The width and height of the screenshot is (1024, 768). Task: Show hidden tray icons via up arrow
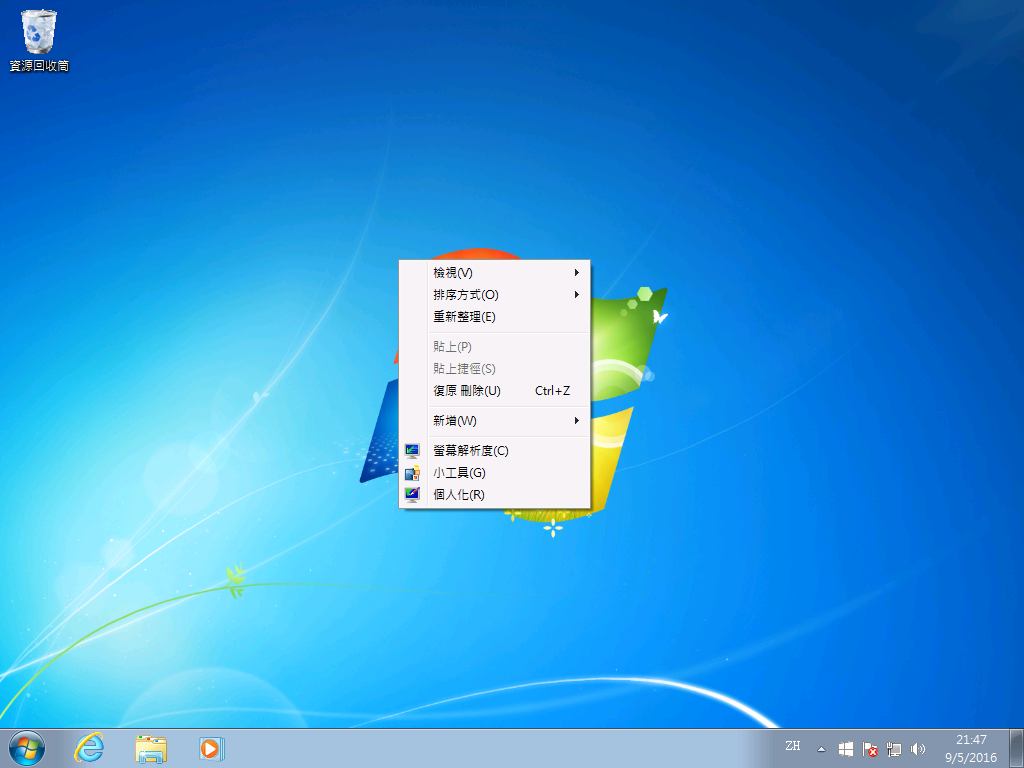(822, 747)
